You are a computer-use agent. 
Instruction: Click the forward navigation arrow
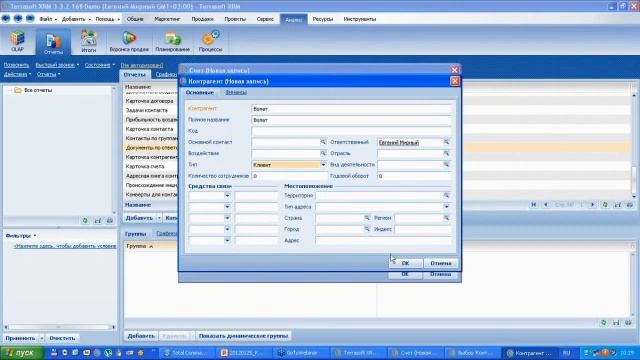pyautogui.click(x=18, y=18)
